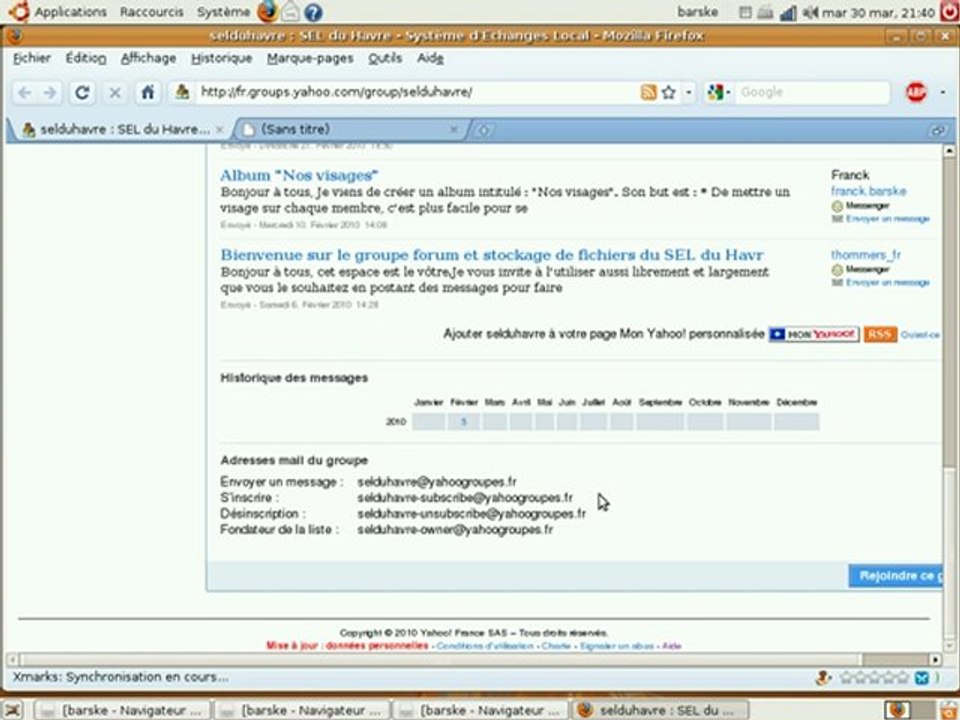
Task: Click the Firefox forward arrow button
Action: (x=50, y=92)
